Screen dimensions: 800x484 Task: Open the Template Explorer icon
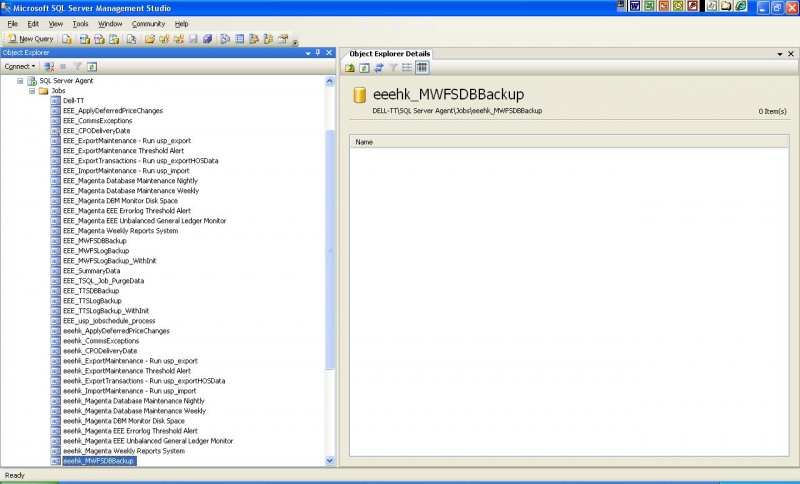(268, 39)
